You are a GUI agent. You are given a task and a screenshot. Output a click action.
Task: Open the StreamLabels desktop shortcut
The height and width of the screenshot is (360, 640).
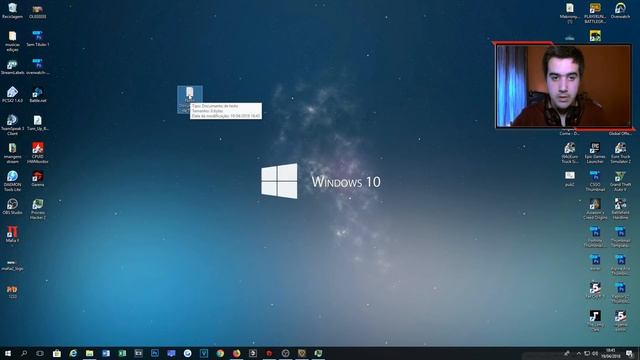12,67
